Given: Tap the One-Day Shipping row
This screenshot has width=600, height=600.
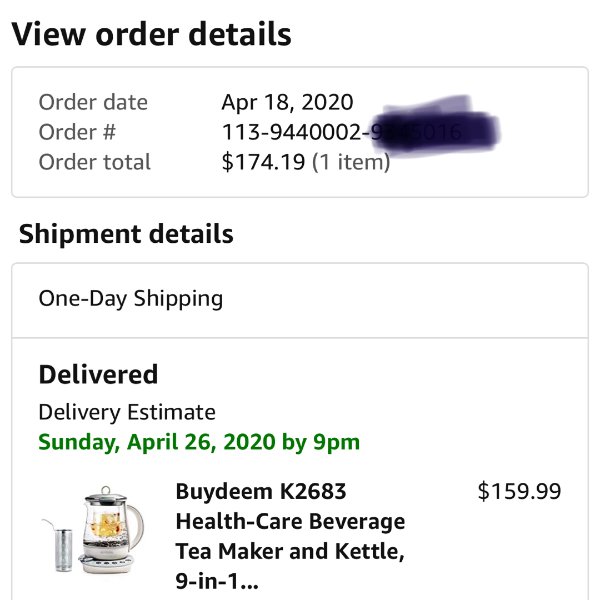Looking at the screenshot, I should (300, 300).
